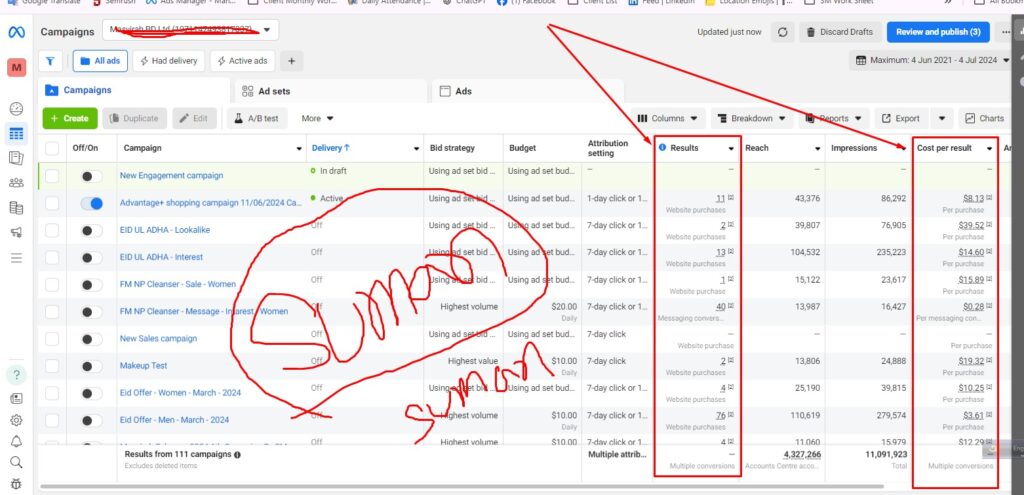Add a new filter view with plus icon
This screenshot has width=1024, height=495.
point(292,61)
